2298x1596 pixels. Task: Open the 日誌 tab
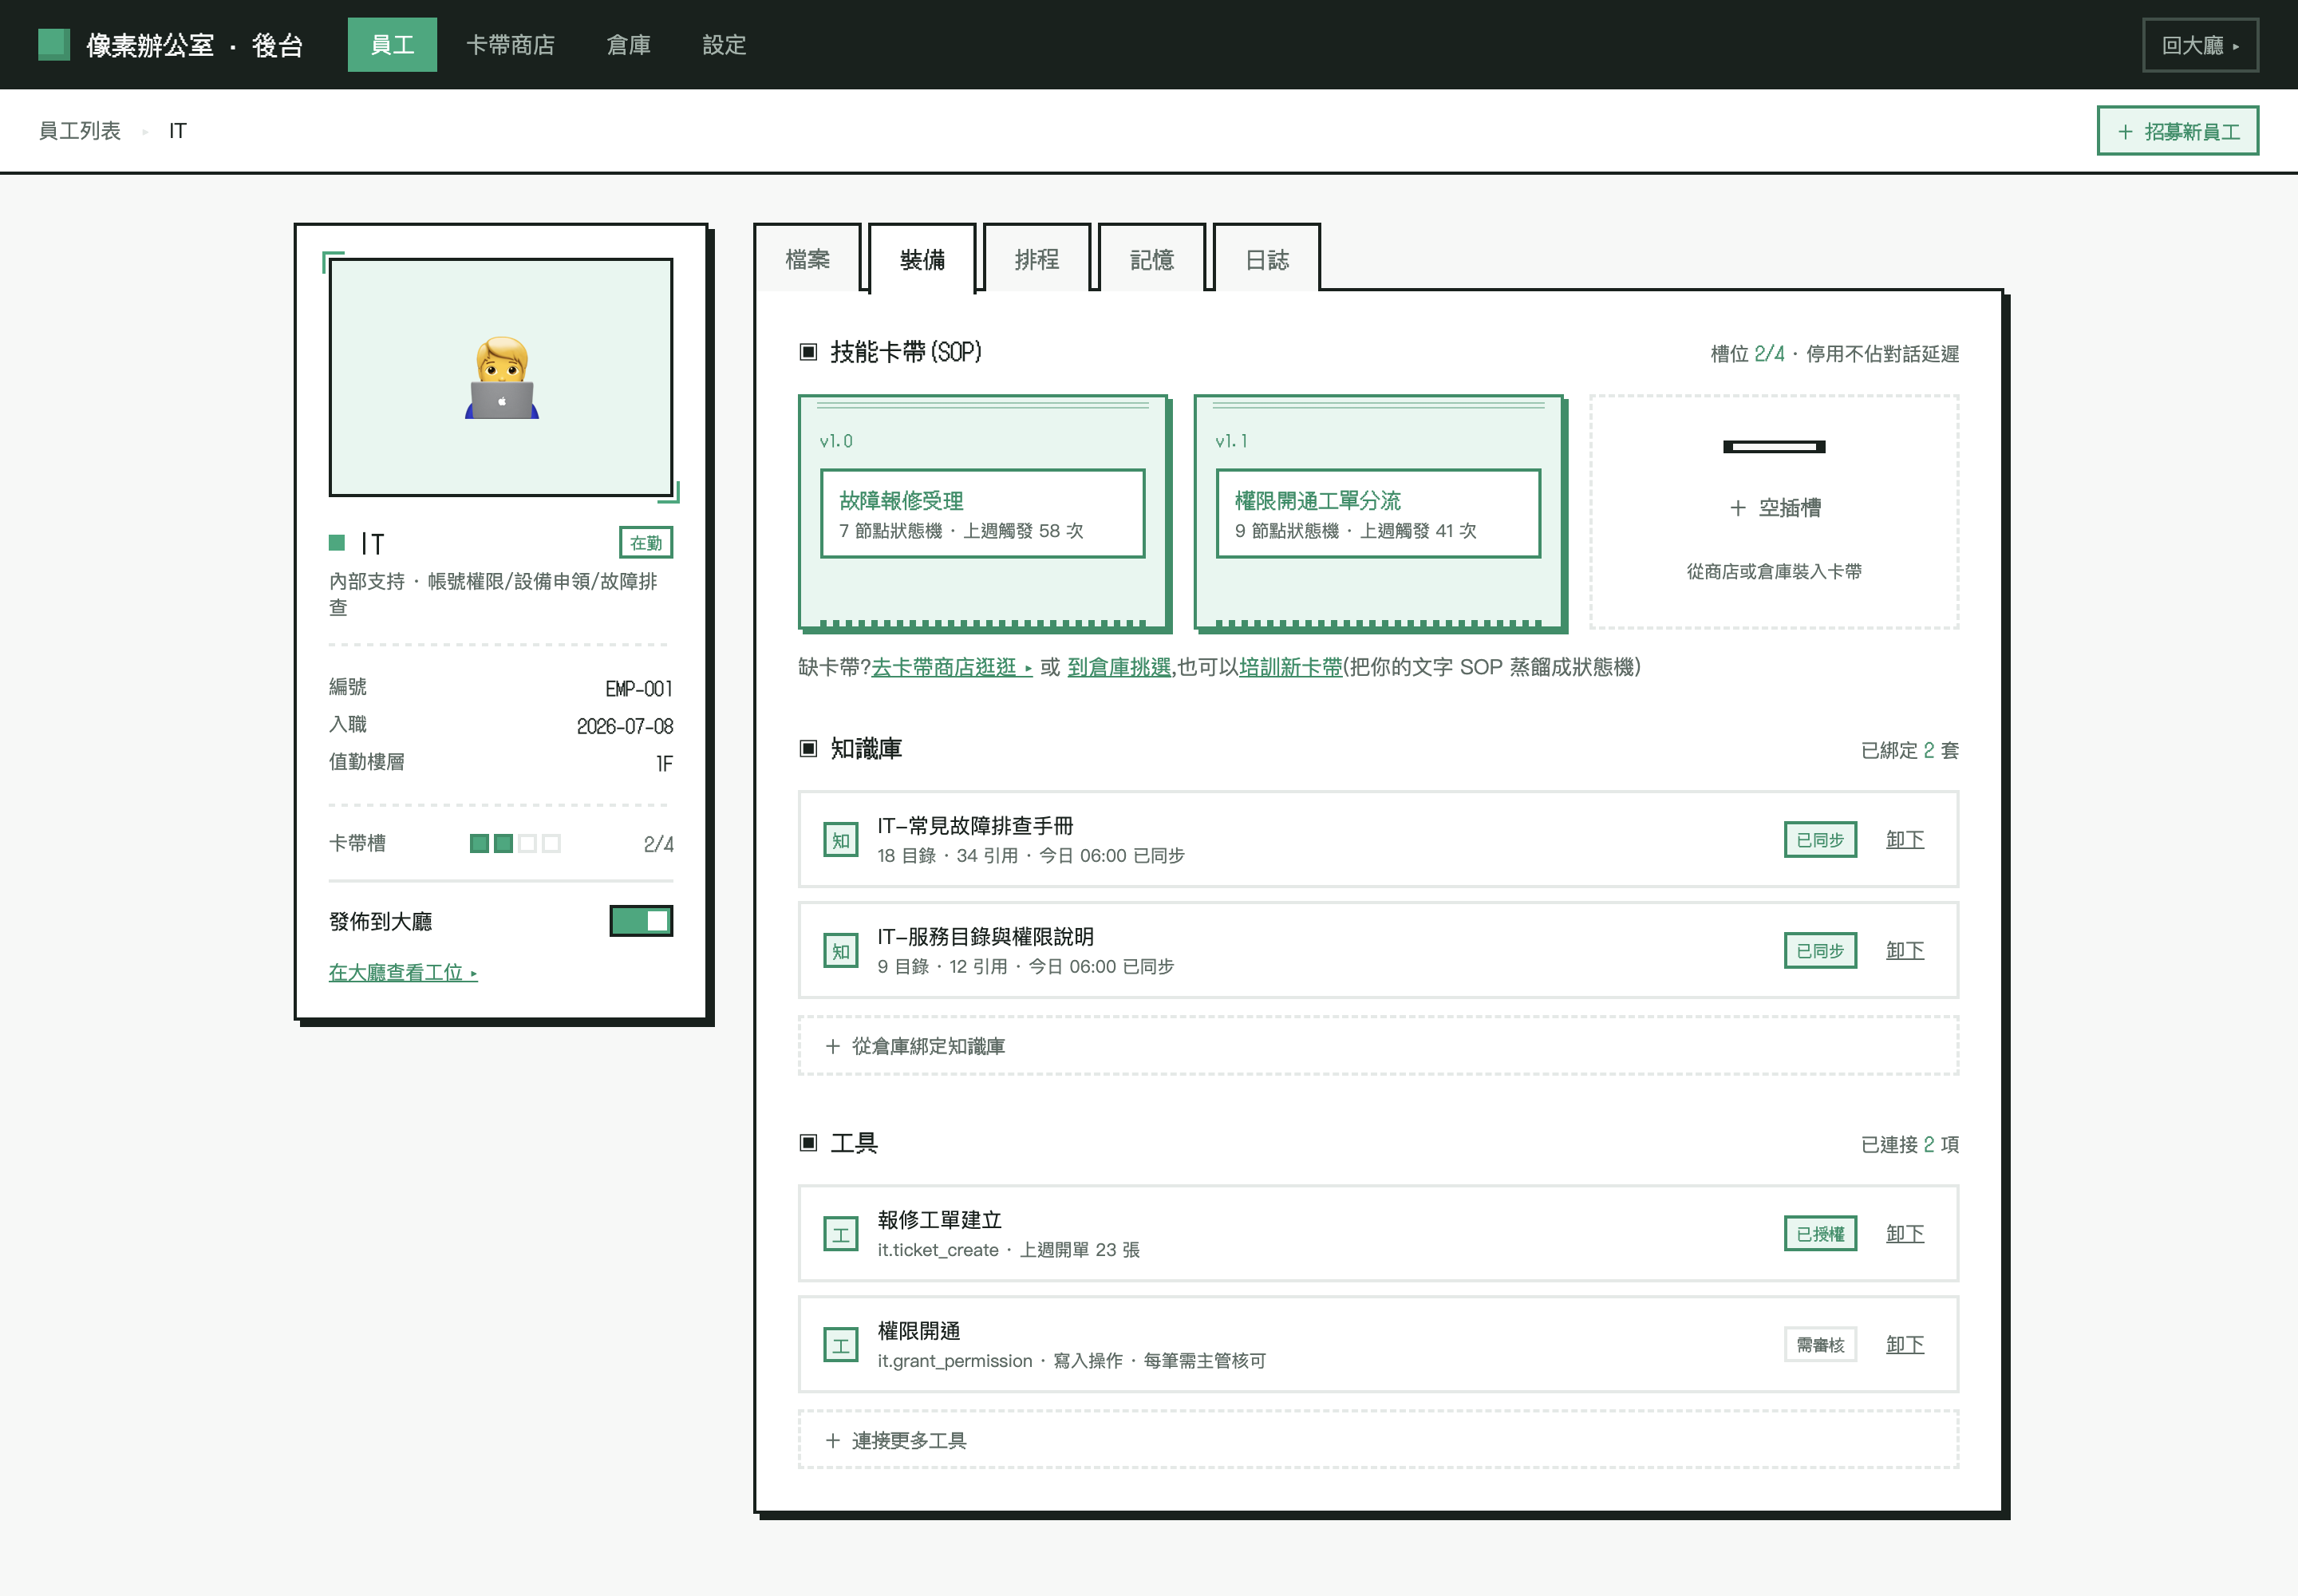1267,260
